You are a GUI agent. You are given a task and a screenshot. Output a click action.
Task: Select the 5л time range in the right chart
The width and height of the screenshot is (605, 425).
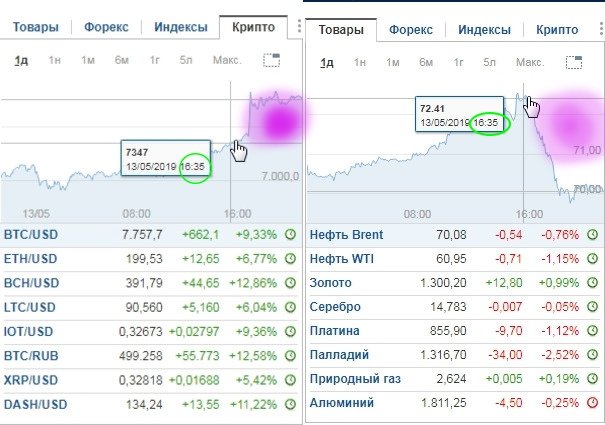pos(490,62)
